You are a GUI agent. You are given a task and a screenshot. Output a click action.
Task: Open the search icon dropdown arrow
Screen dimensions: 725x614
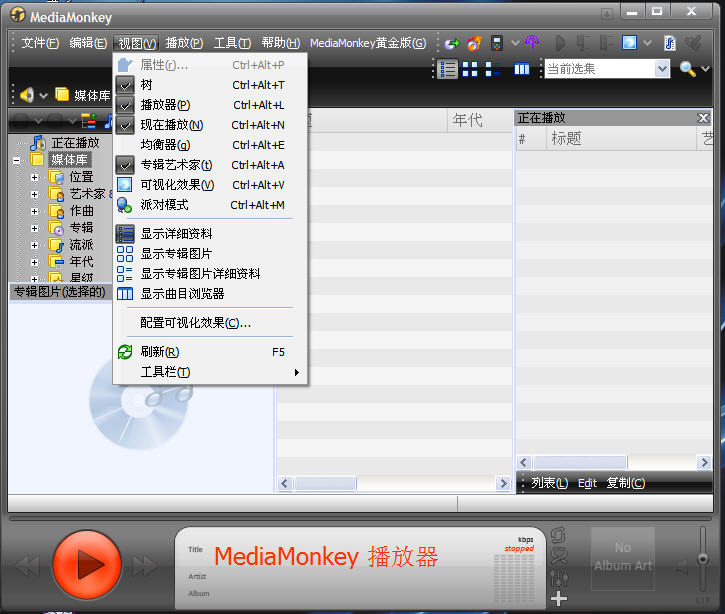[x=706, y=69]
